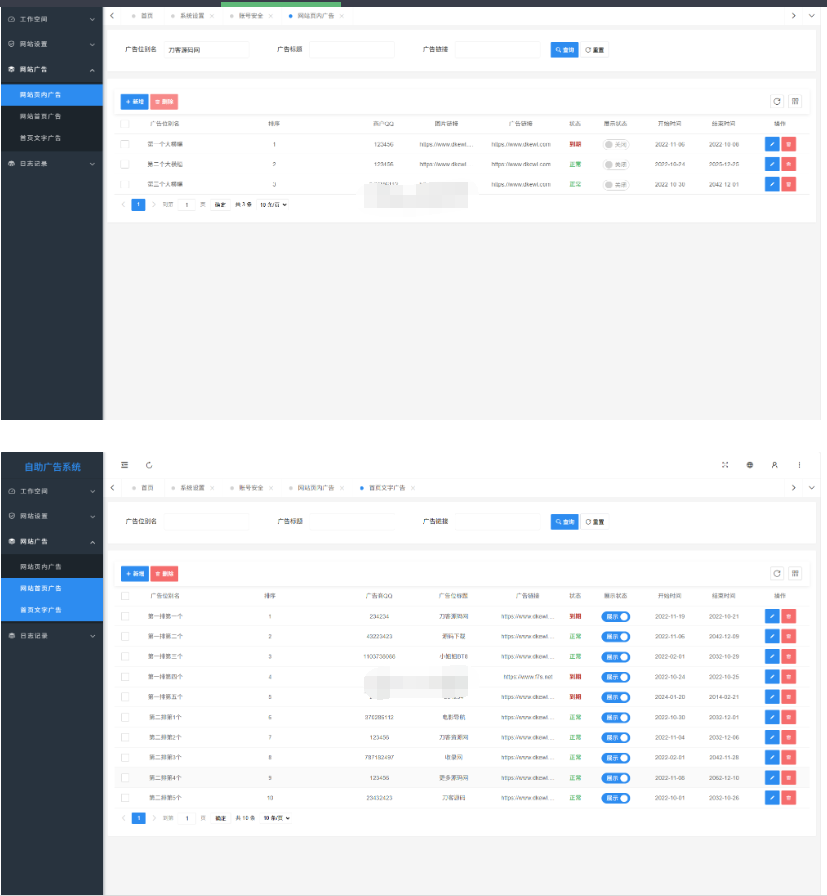Click the 广告位别名 field containing 刀客源码网

coord(206,49)
